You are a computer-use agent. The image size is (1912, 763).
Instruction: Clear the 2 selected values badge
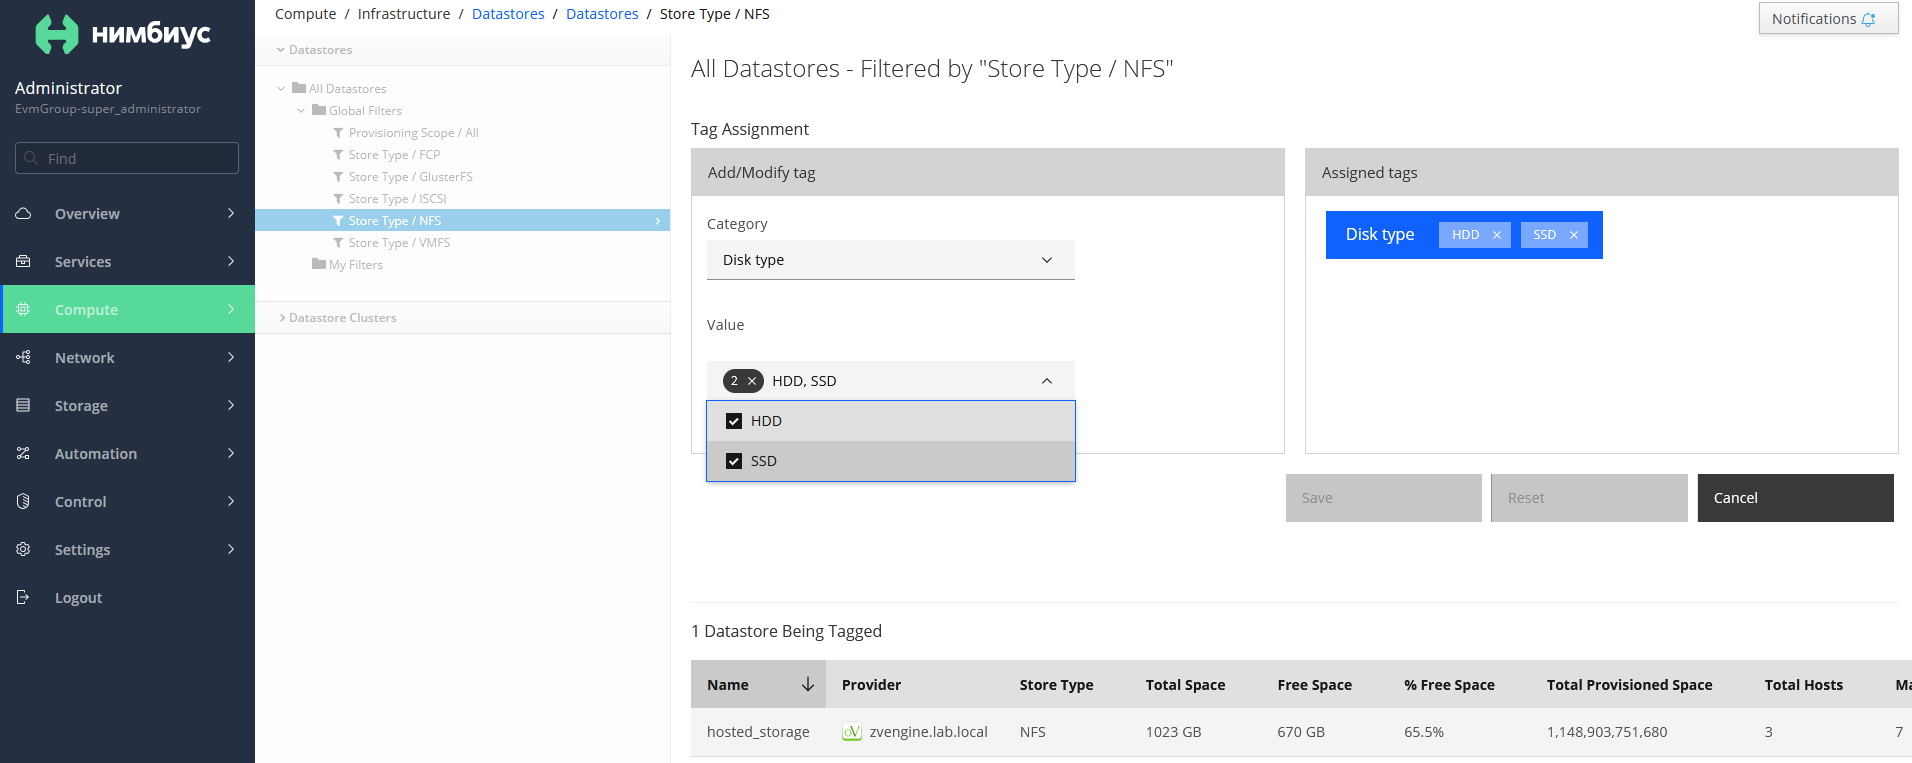(x=752, y=381)
